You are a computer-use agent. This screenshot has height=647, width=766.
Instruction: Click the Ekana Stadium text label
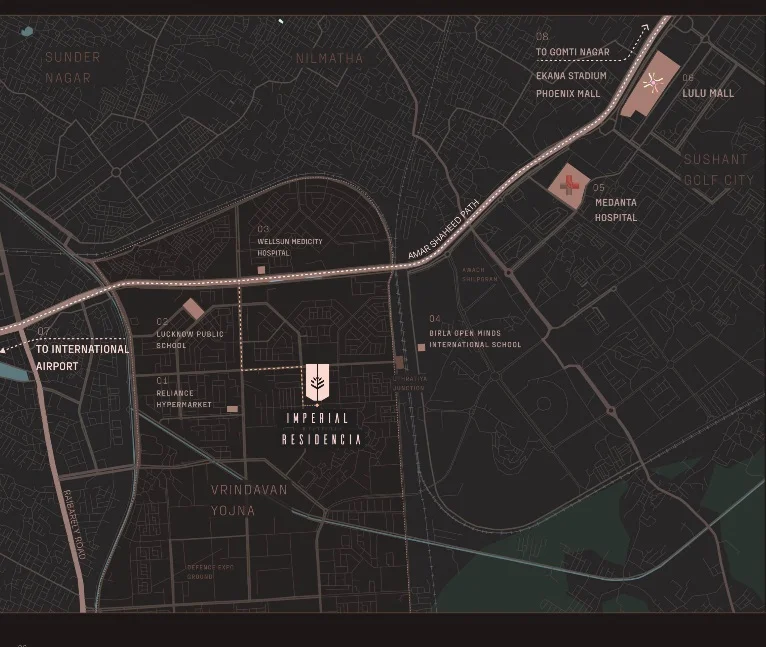[571, 76]
